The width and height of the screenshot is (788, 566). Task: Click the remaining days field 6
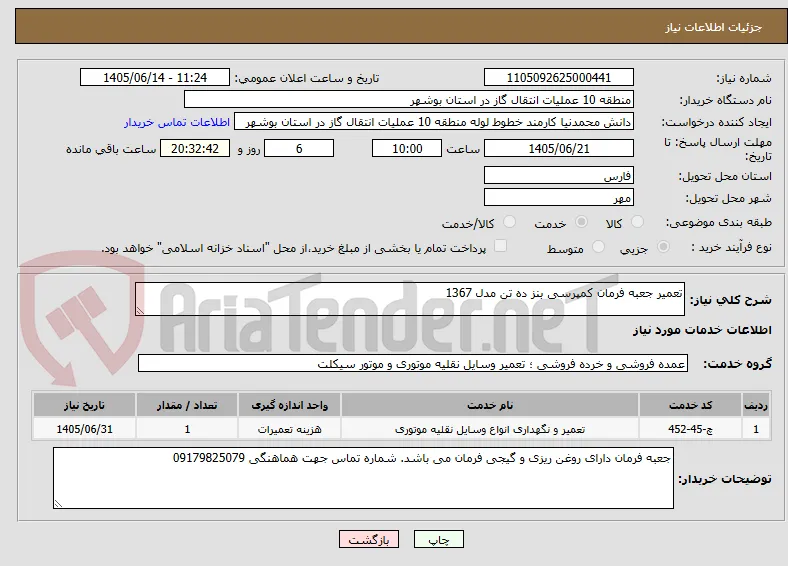click(x=299, y=149)
